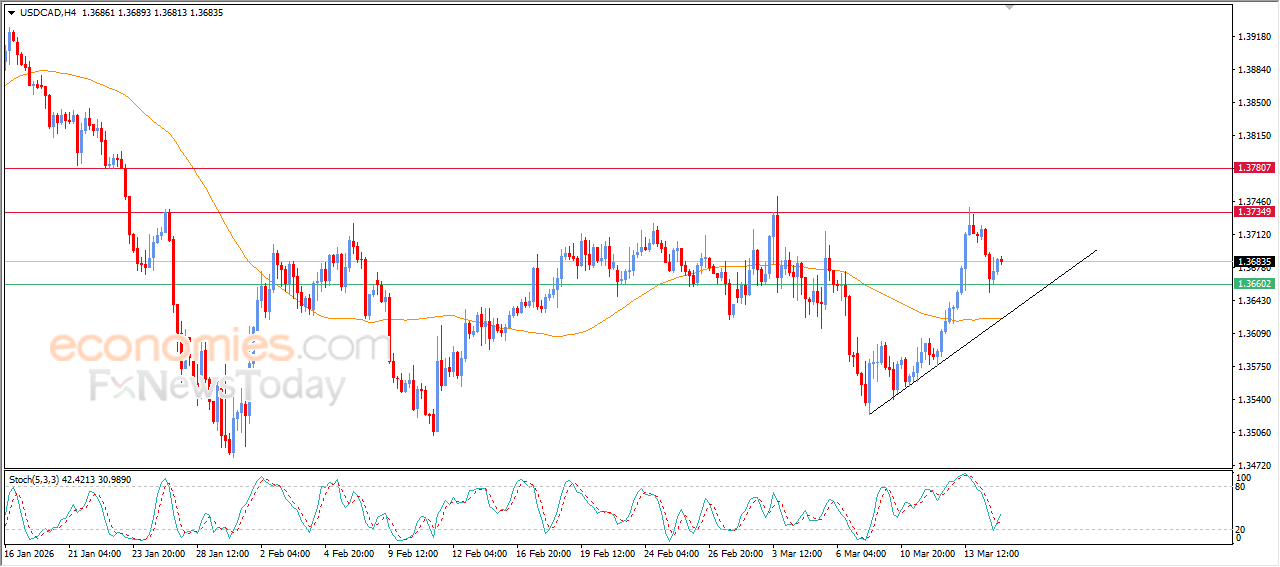
Task: Click the black 1.36835 current price tag
Action: 1253,262
